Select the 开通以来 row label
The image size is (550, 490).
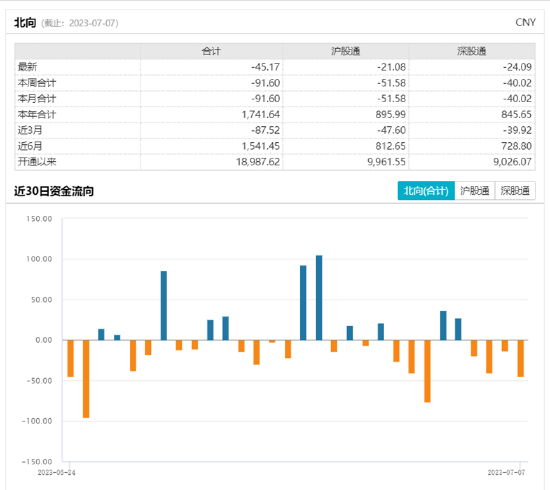[x=37, y=162]
